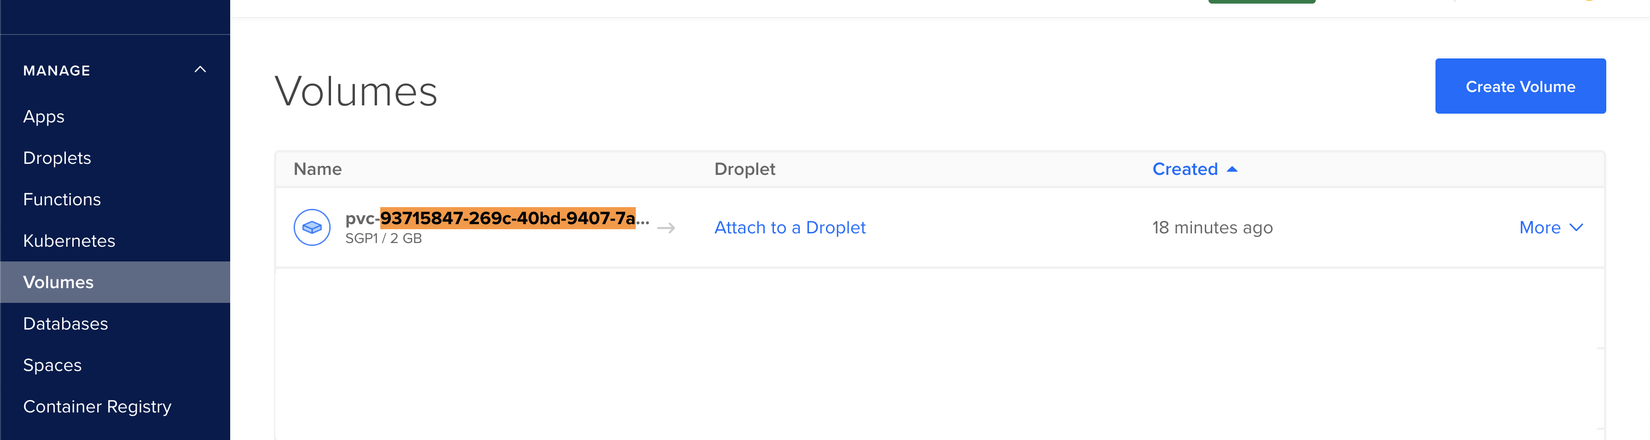Click the volume disk icon
The image size is (1650, 440).
(x=312, y=228)
